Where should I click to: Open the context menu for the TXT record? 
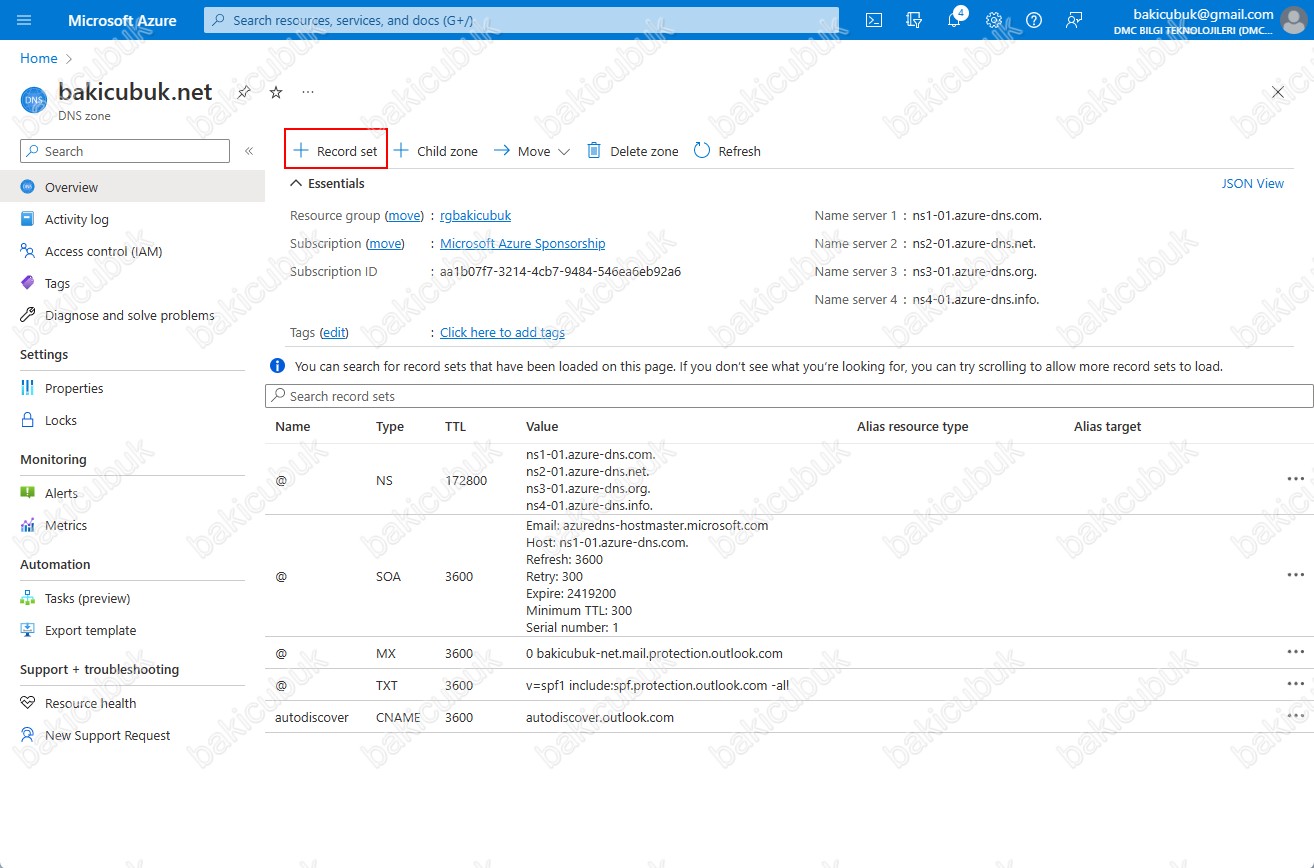click(1295, 684)
